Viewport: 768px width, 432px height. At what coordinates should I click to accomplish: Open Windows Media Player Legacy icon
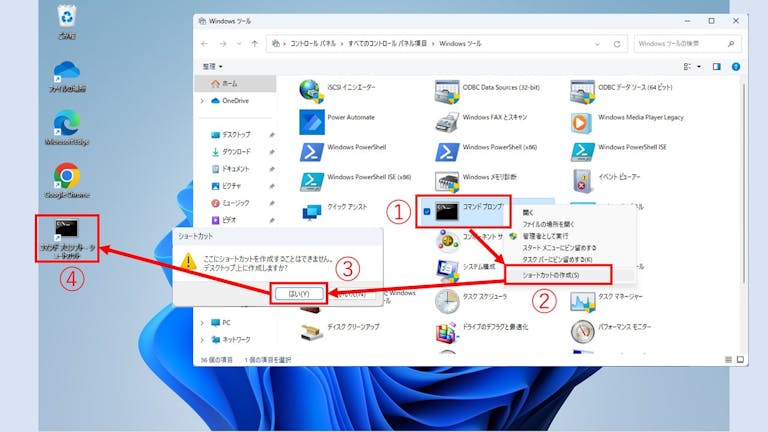point(582,122)
